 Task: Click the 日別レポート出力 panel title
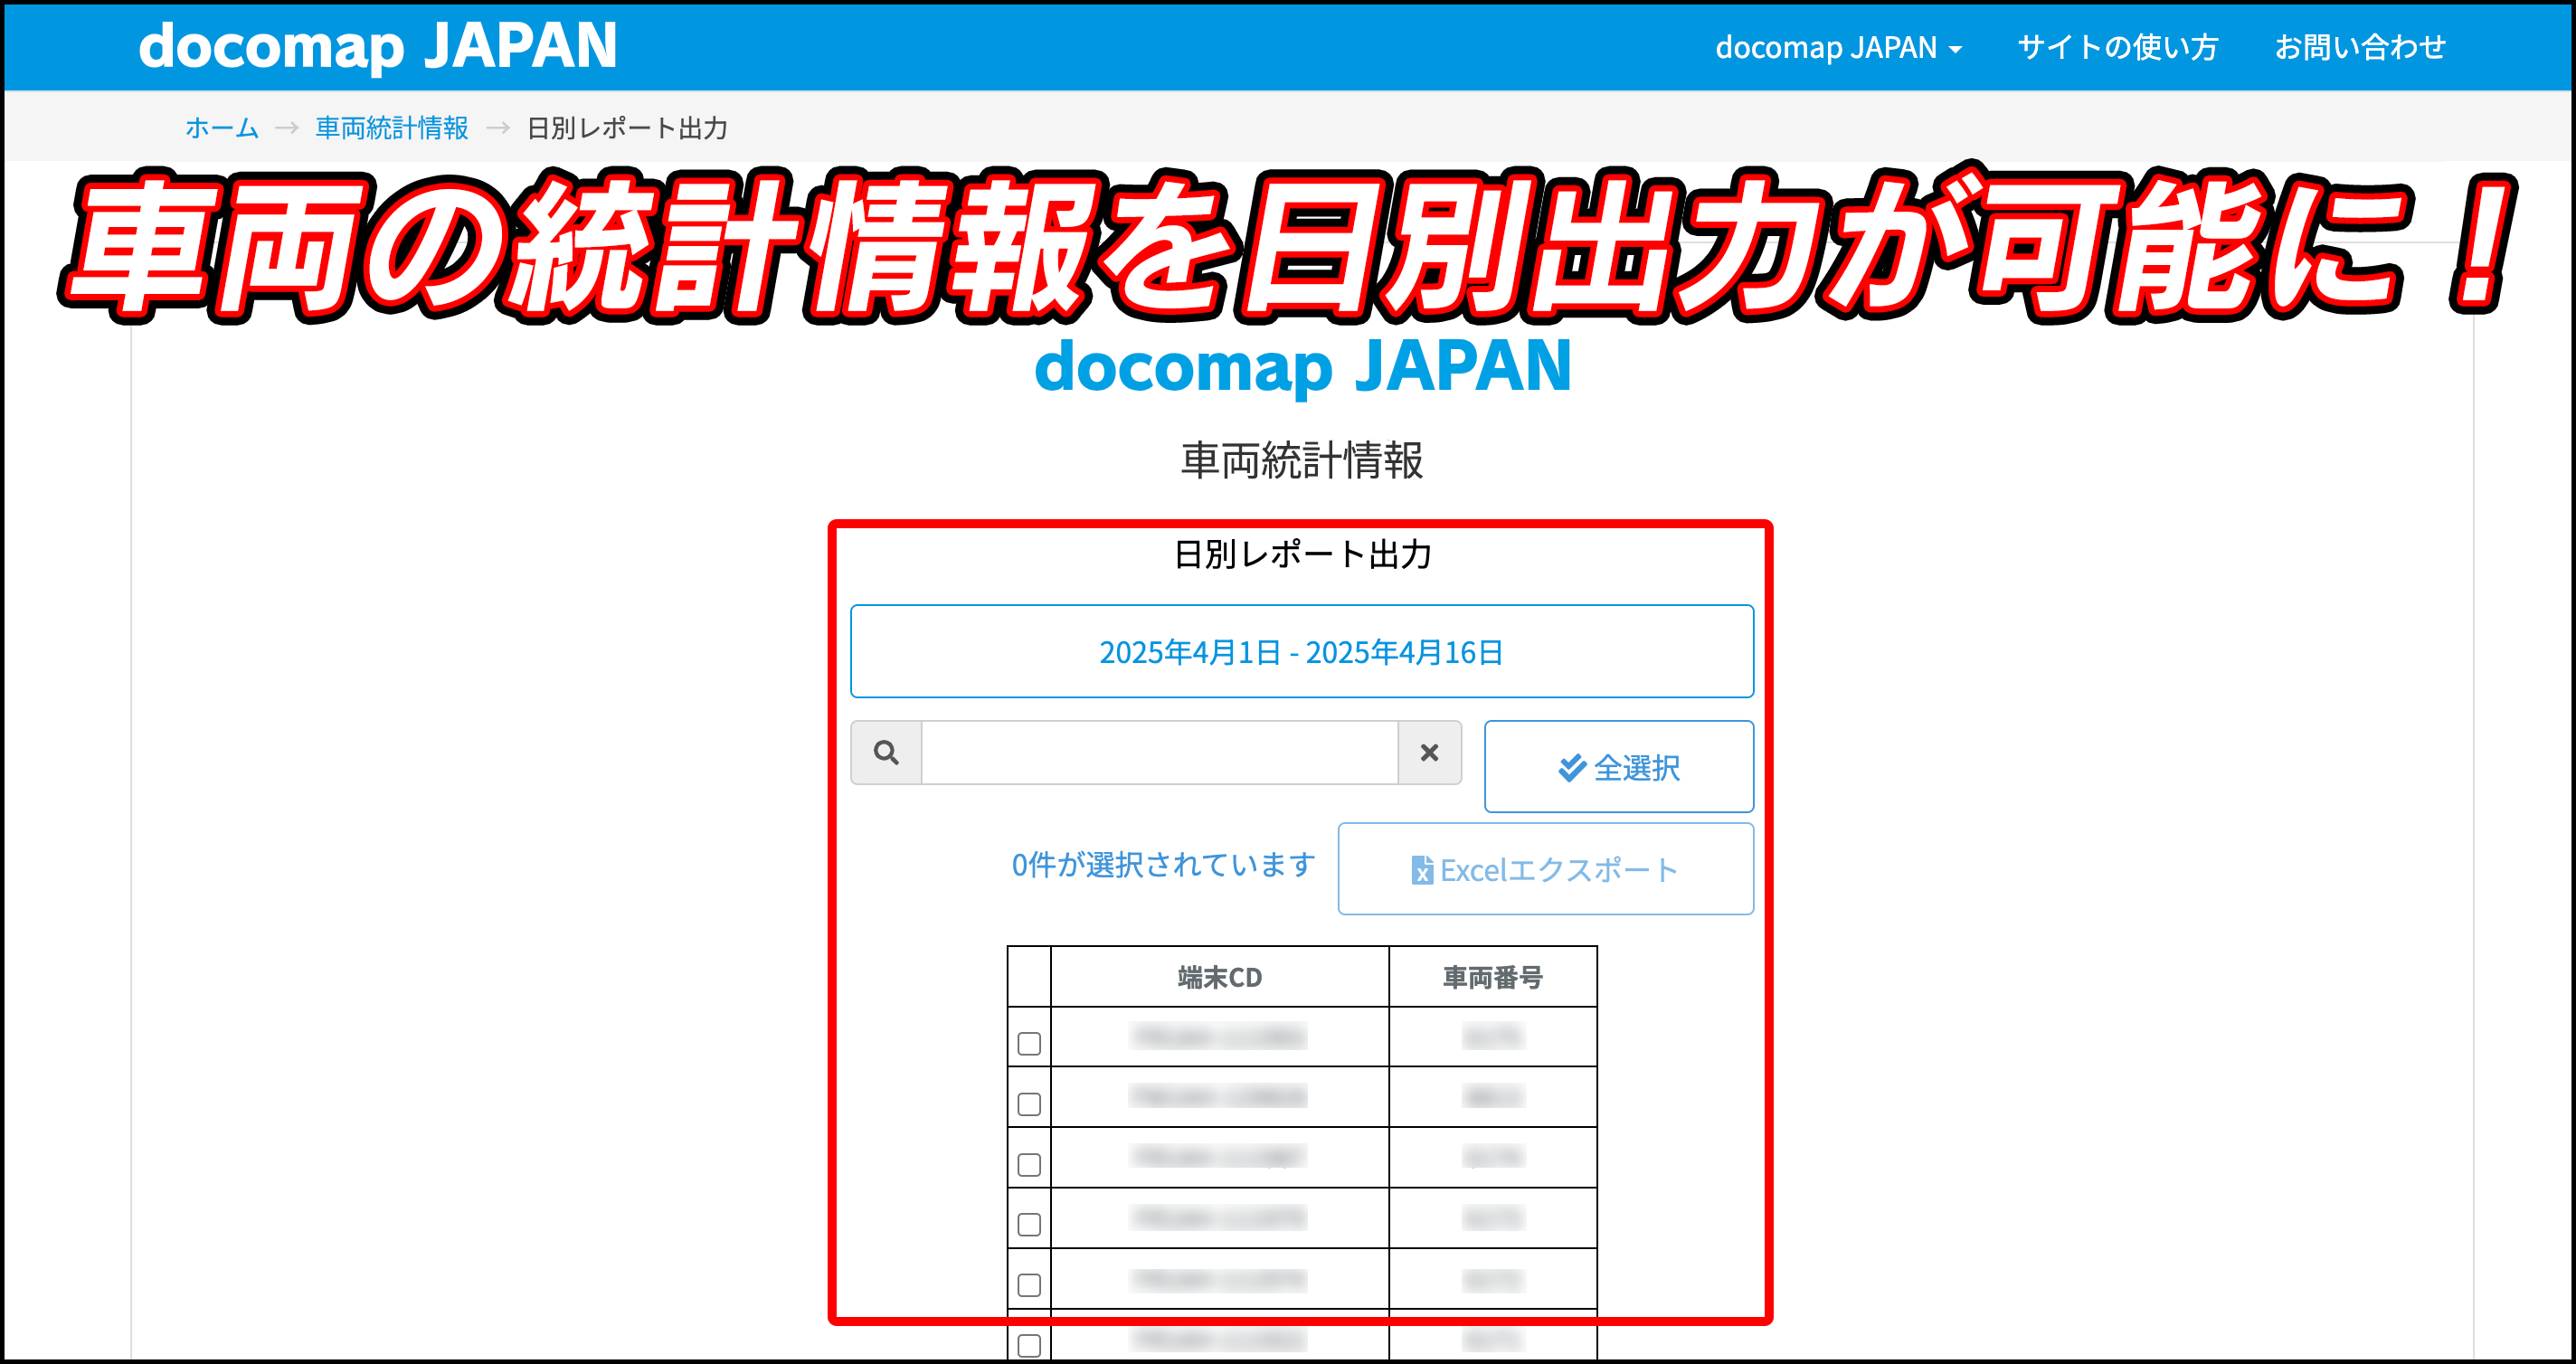1302,554
